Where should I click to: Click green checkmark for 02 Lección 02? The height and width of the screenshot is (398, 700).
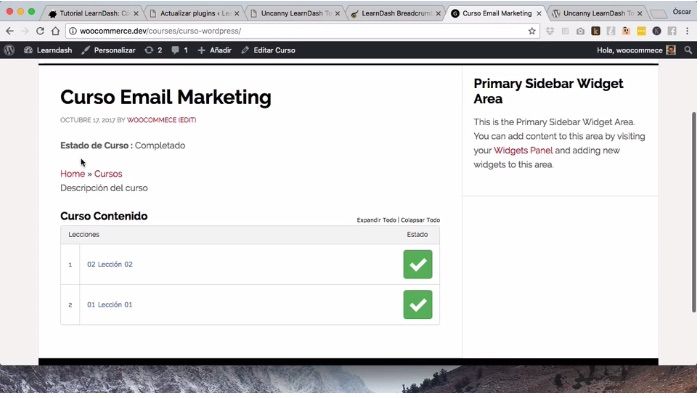[x=418, y=264]
